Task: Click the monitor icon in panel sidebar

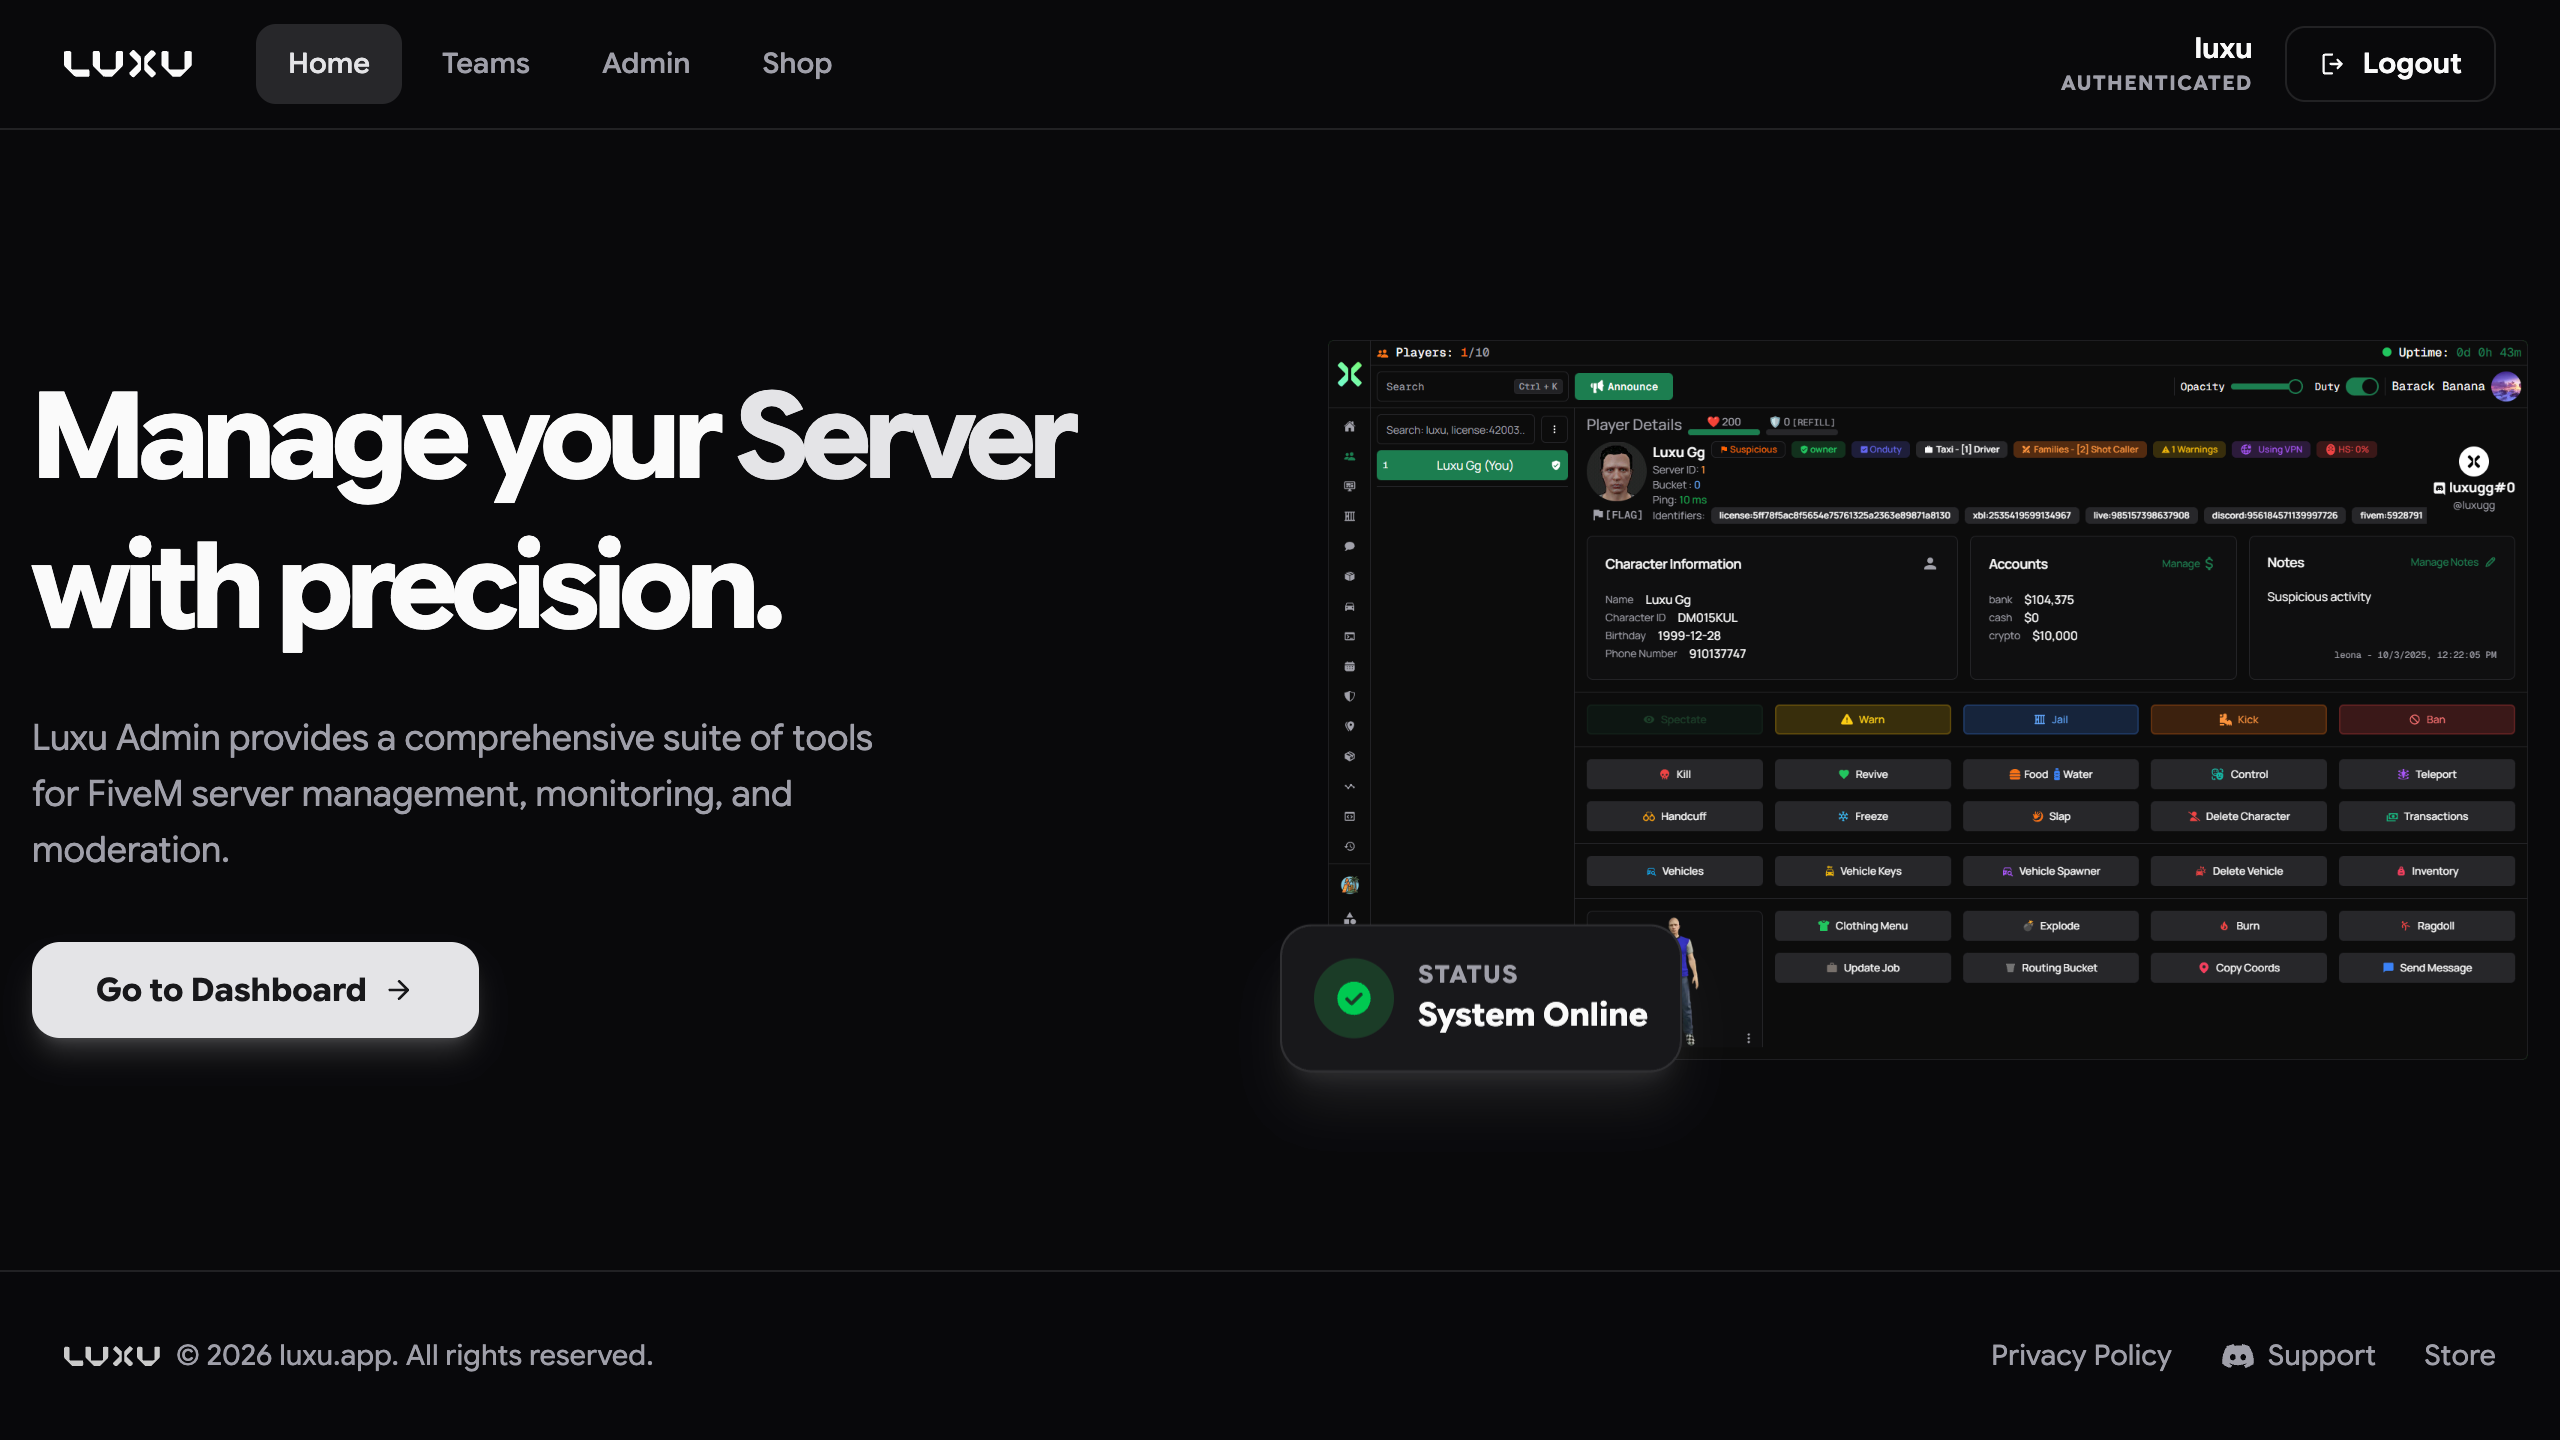Action: [1349, 487]
